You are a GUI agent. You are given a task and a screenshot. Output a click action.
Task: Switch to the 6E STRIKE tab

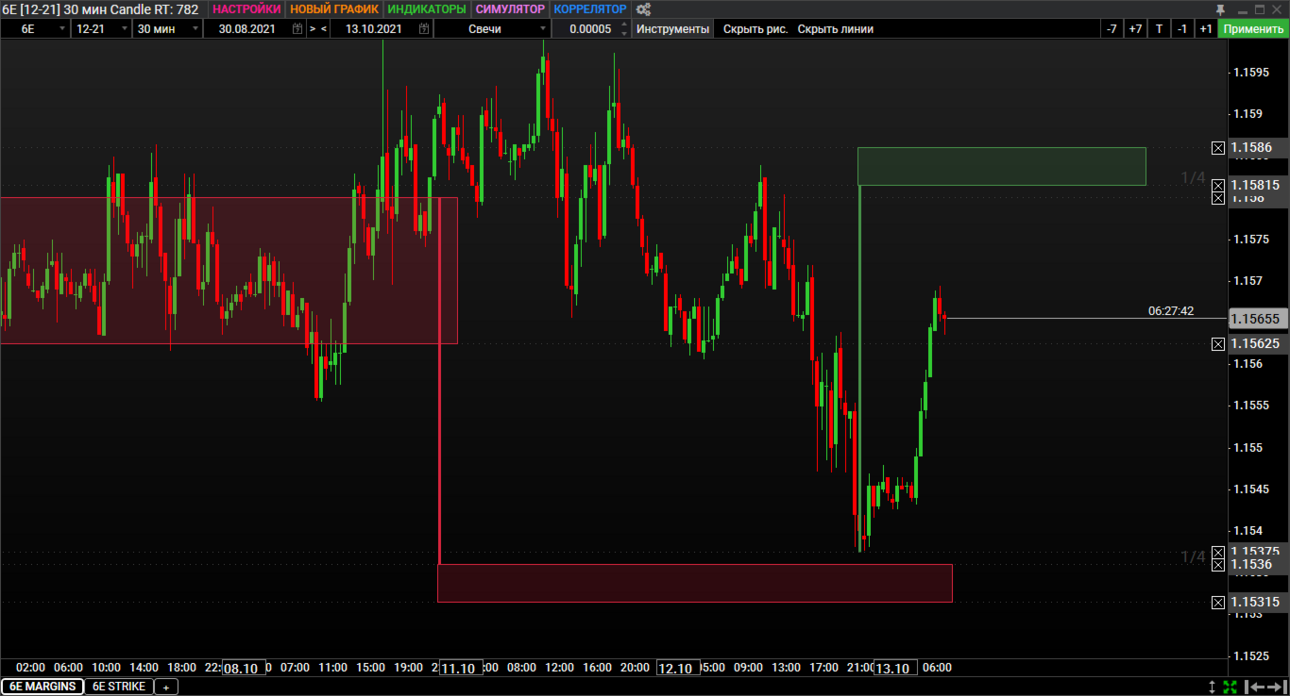tap(119, 687)
